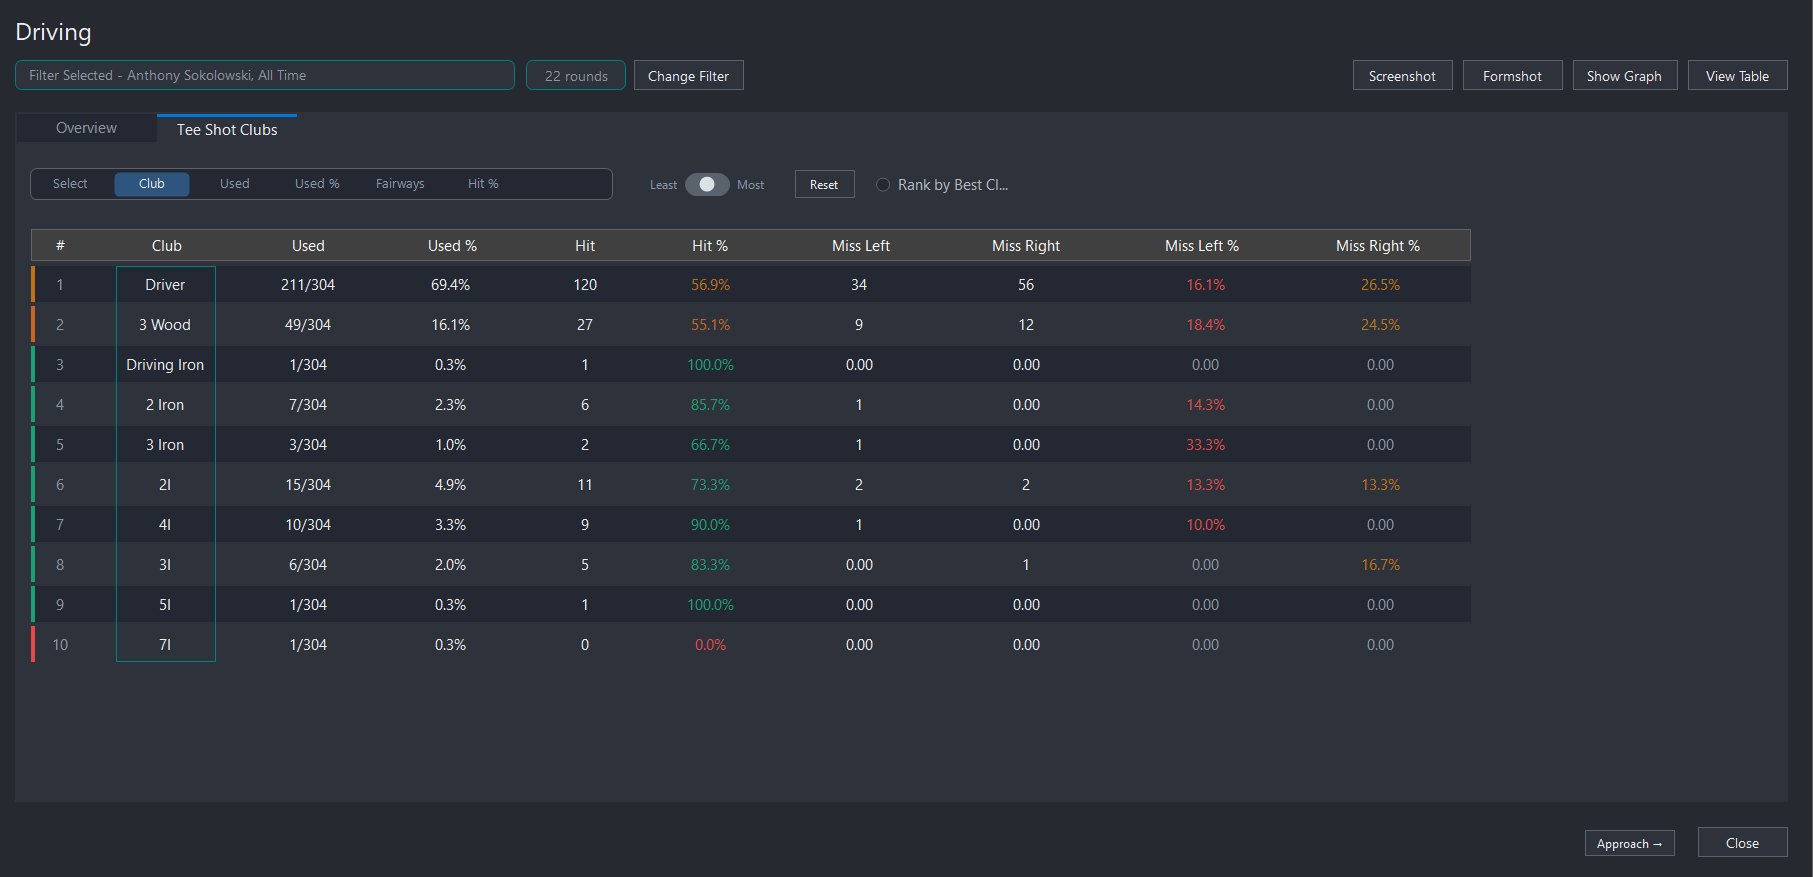Screen dimensions: 1813x877
Task: Click the 26.5% miss right value
Action: 1380,285
